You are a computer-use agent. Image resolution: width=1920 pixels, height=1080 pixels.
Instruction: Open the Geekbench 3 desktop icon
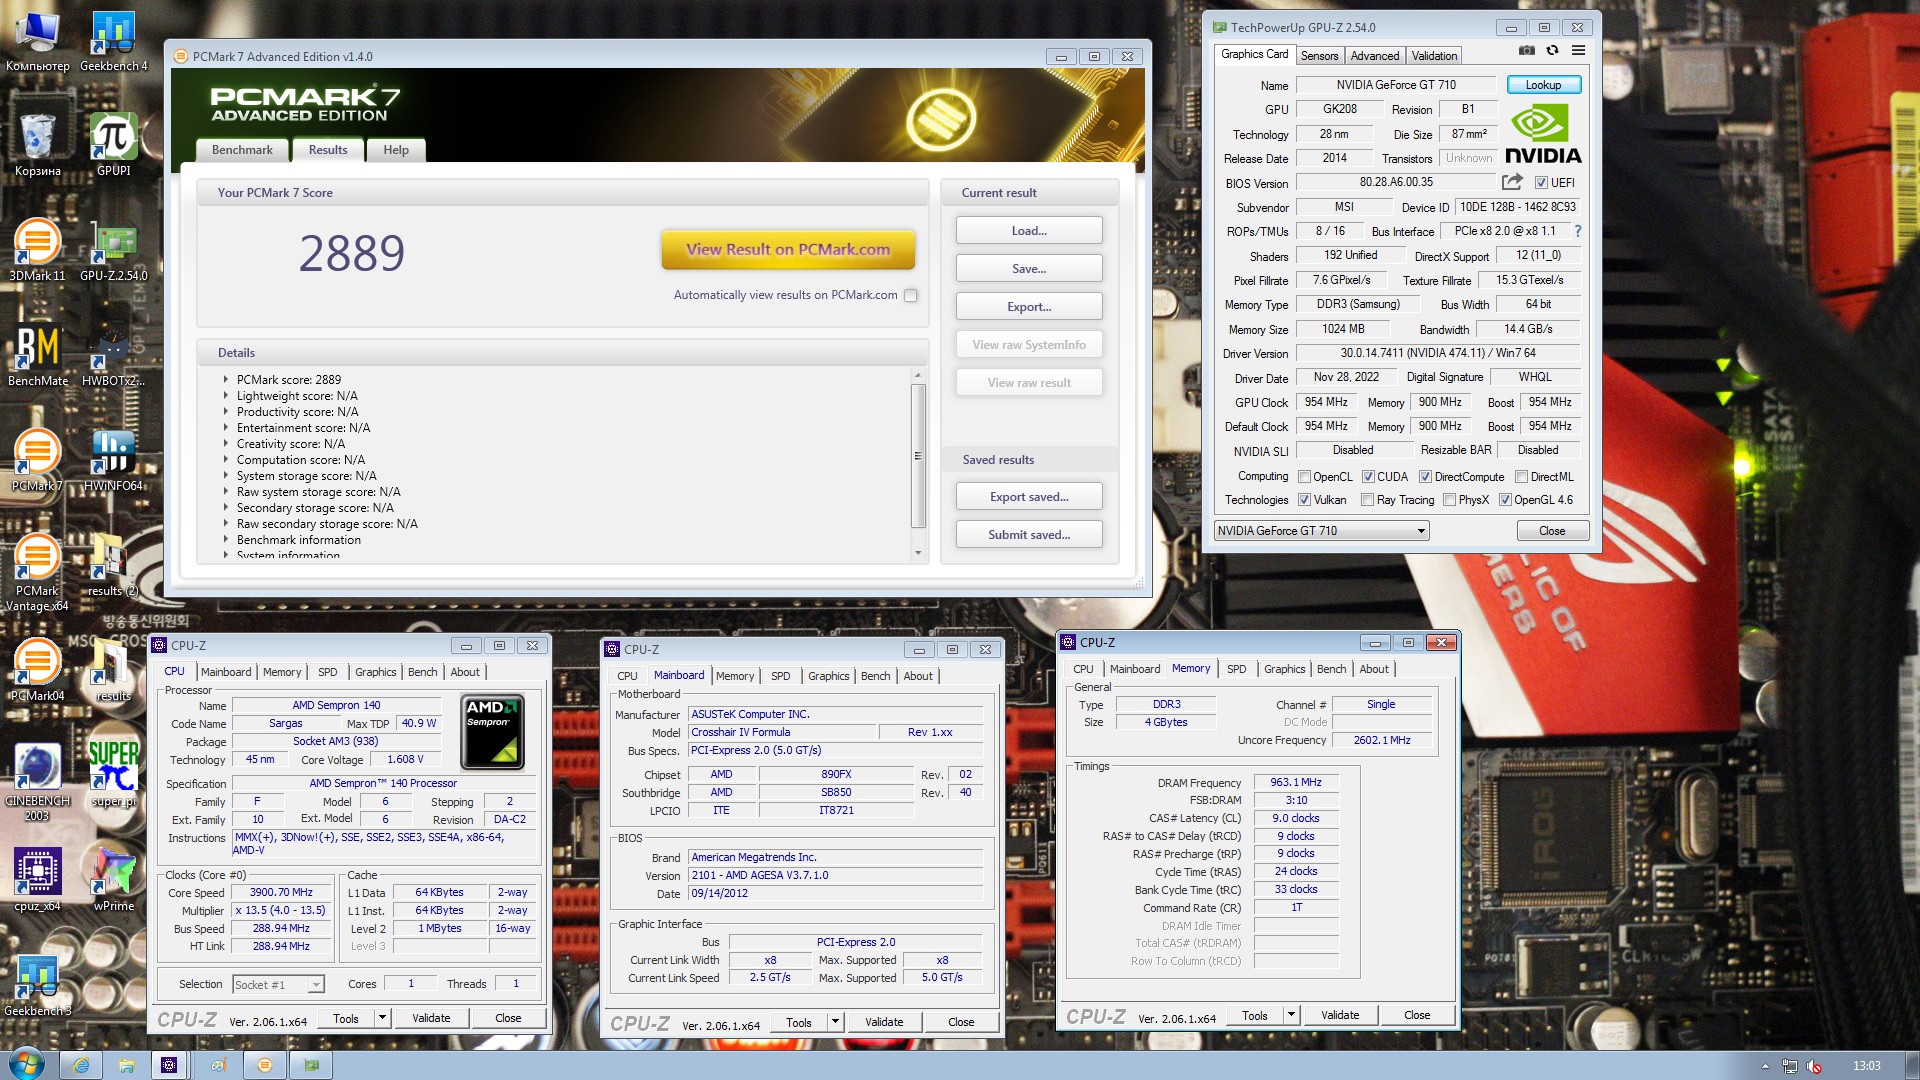[x=37, y=985]
